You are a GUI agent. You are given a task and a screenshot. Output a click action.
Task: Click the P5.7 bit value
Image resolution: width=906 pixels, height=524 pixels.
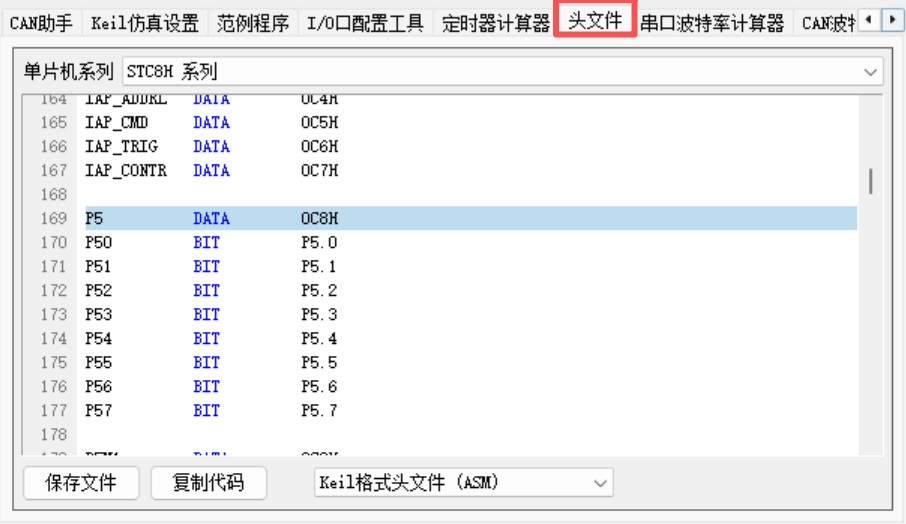319,410
